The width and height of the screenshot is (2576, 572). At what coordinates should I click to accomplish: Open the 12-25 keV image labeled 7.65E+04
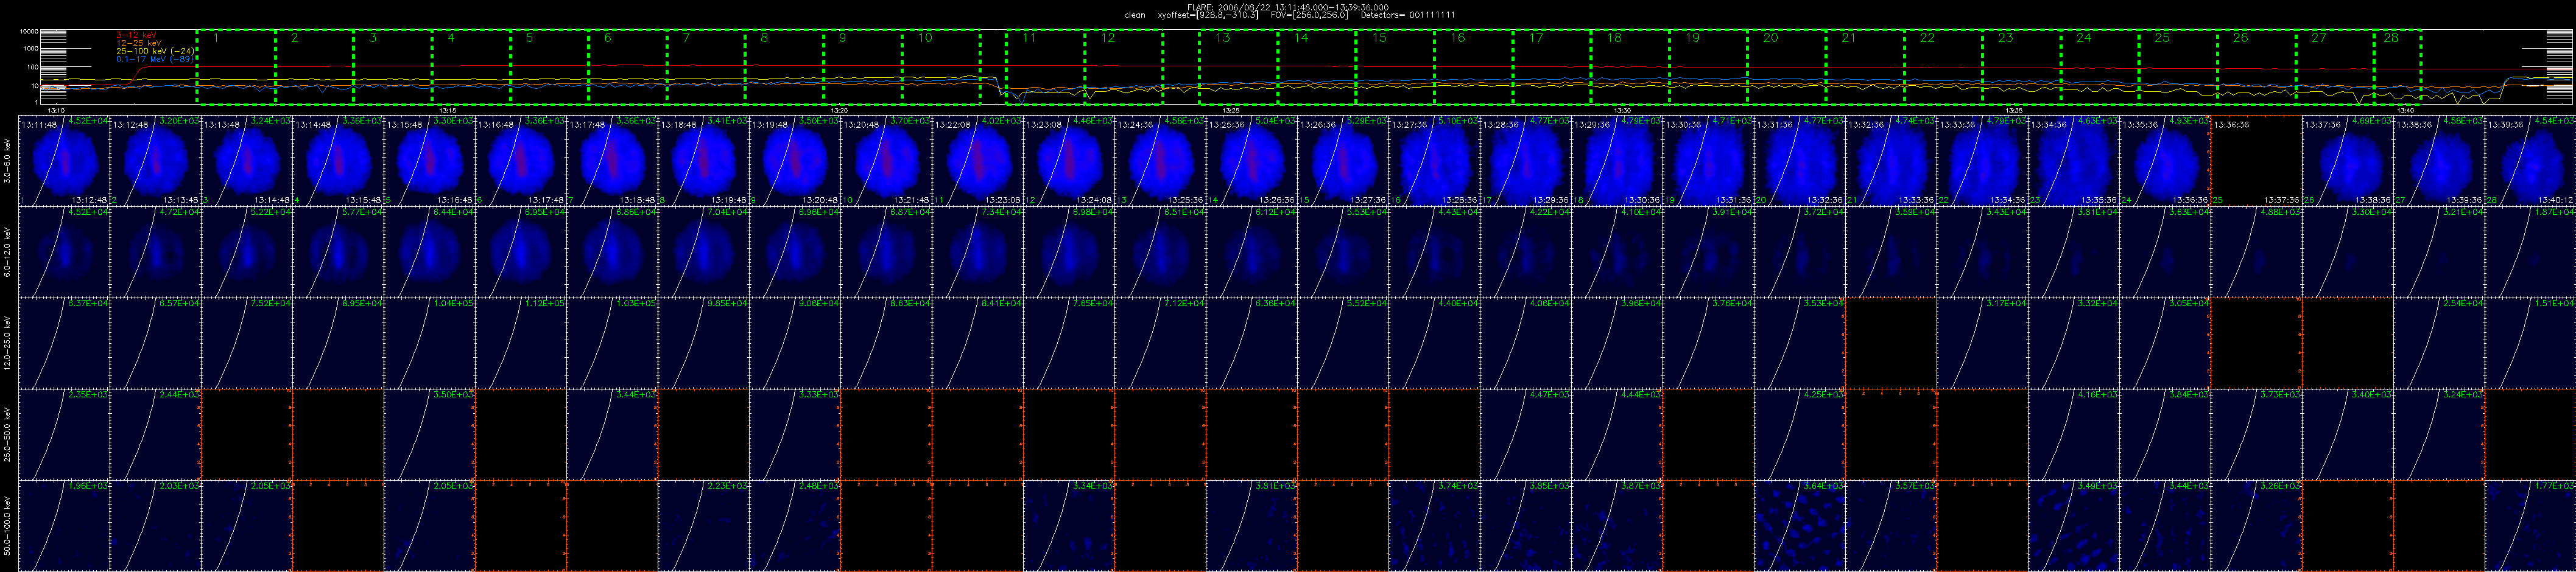click(1069, 343)
